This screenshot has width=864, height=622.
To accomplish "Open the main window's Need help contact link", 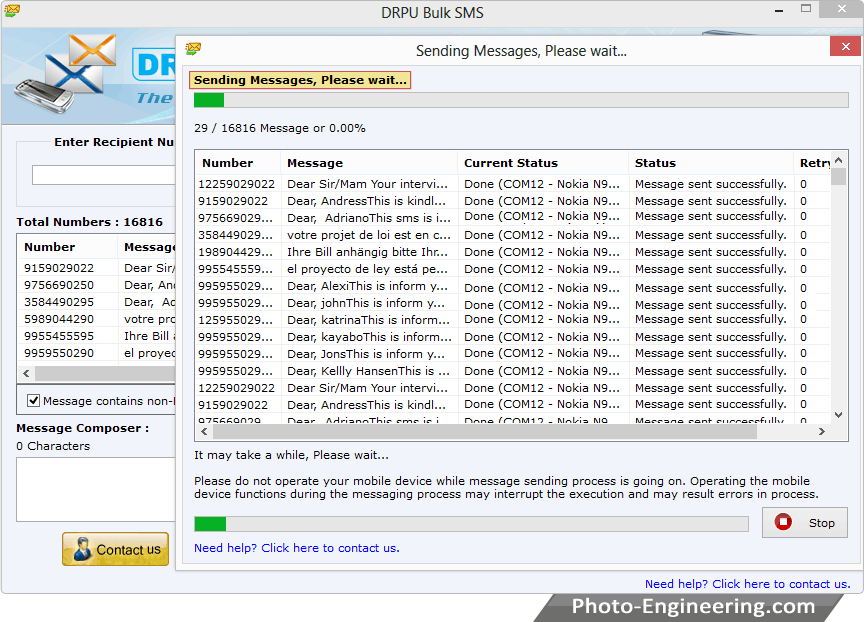I will pyautogui.click(x=747, y=584).
